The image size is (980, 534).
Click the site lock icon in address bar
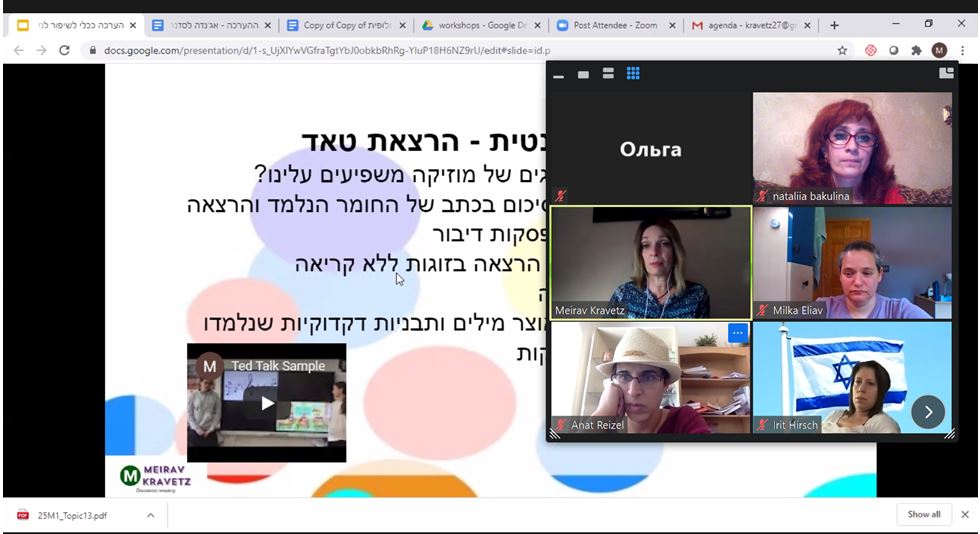coord(92,51)
